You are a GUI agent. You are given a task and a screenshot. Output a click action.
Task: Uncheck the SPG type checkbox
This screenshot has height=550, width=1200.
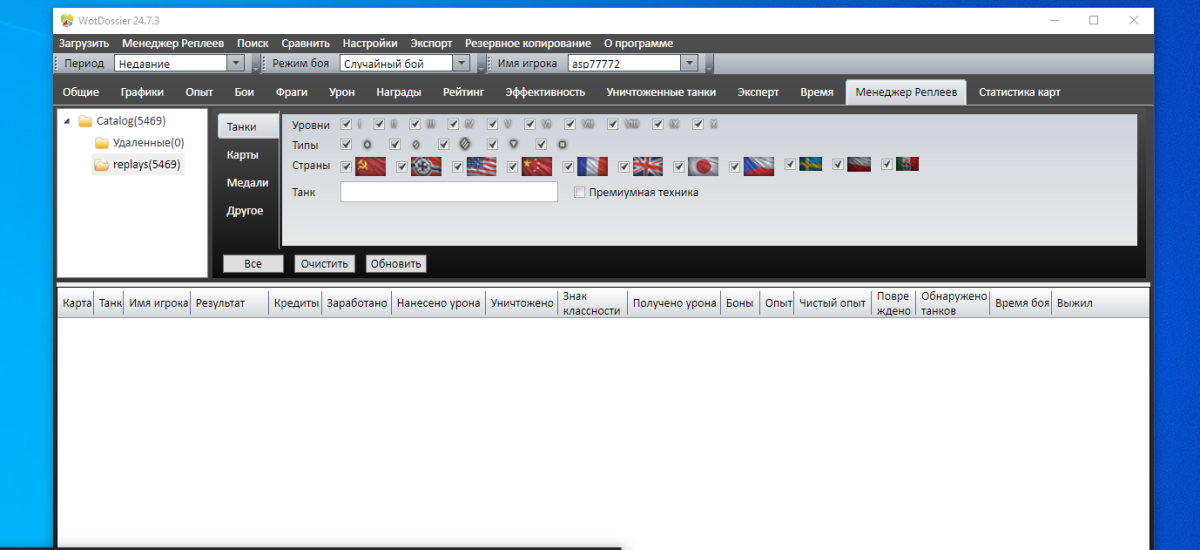coord(541,144)
